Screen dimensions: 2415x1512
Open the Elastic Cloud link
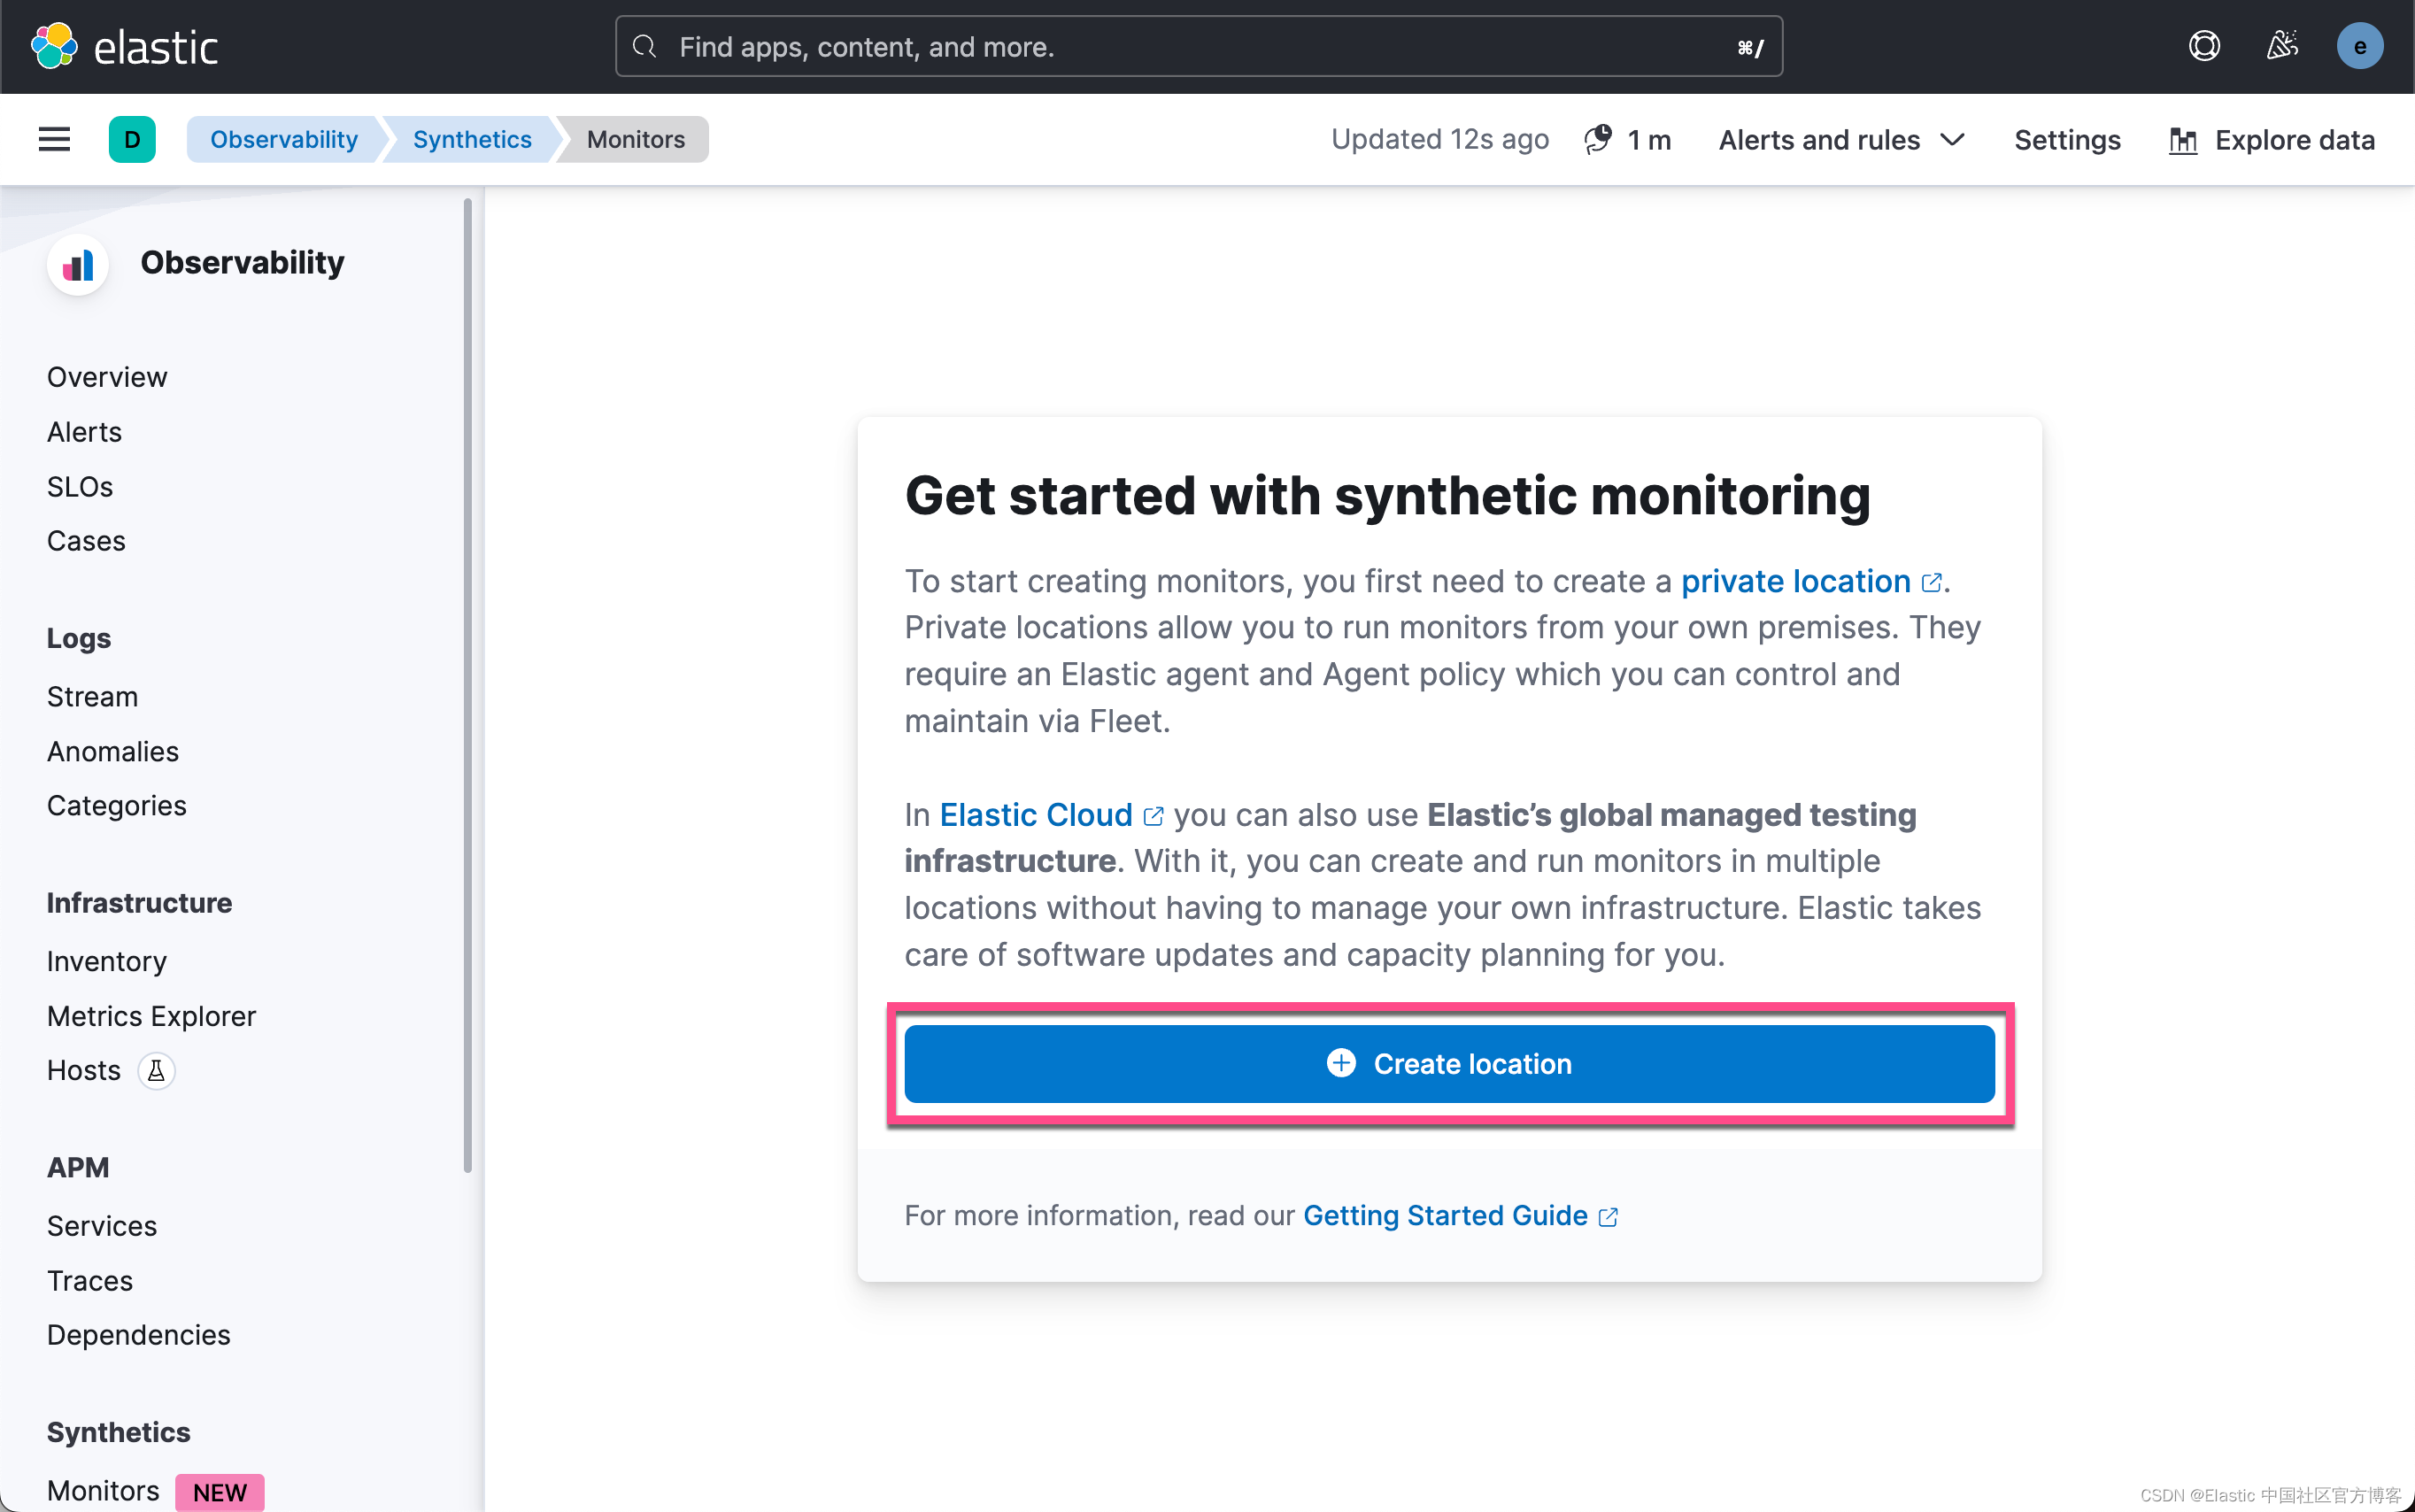point(1035,814)
